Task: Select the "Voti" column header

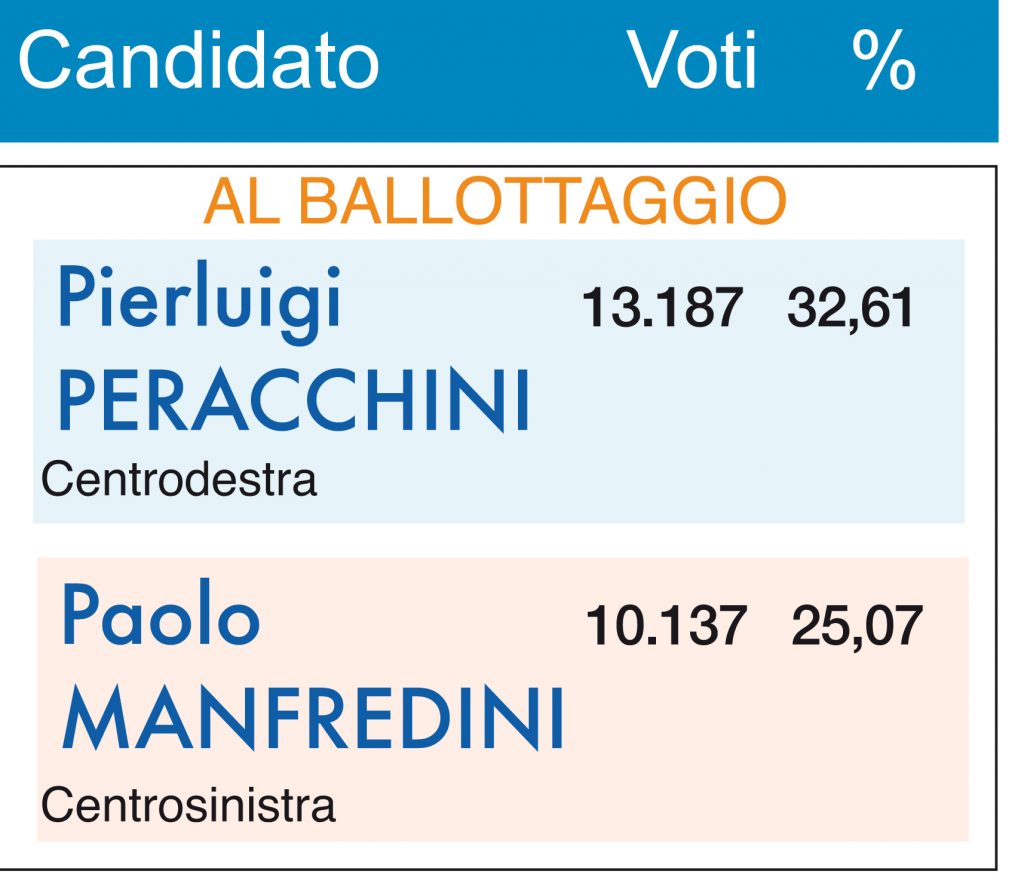Action: (x=692, y=62)
